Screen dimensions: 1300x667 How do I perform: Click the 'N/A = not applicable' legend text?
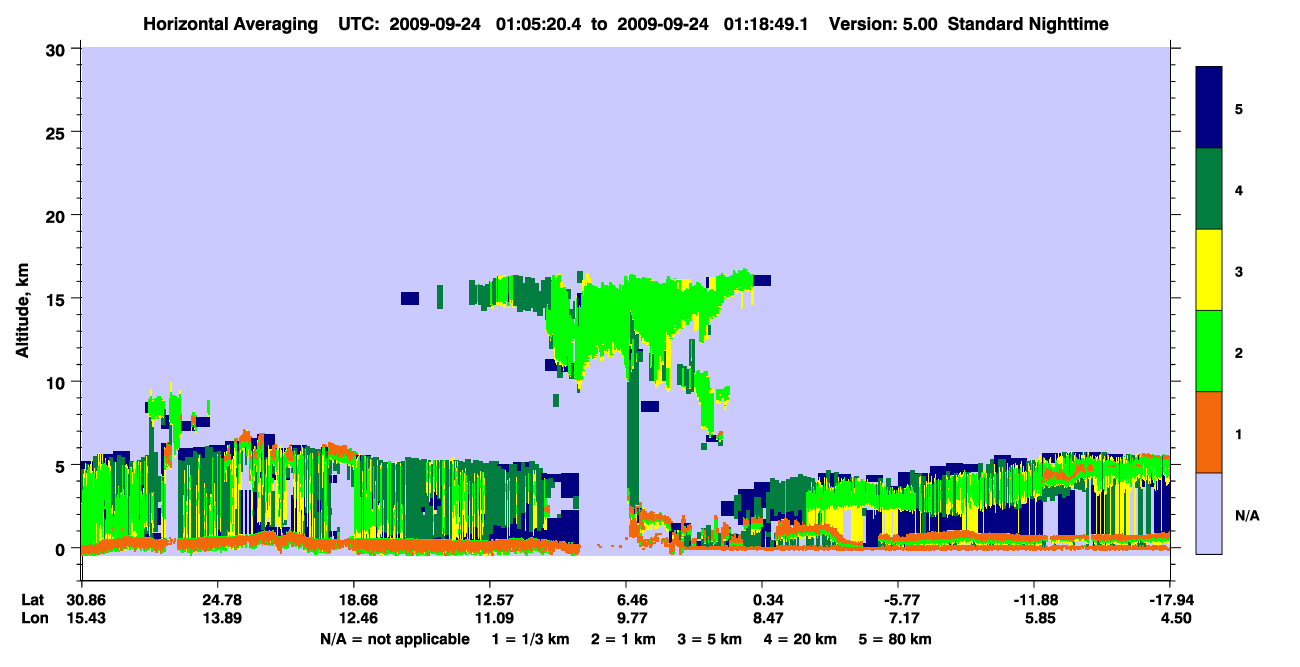[394, 639]
